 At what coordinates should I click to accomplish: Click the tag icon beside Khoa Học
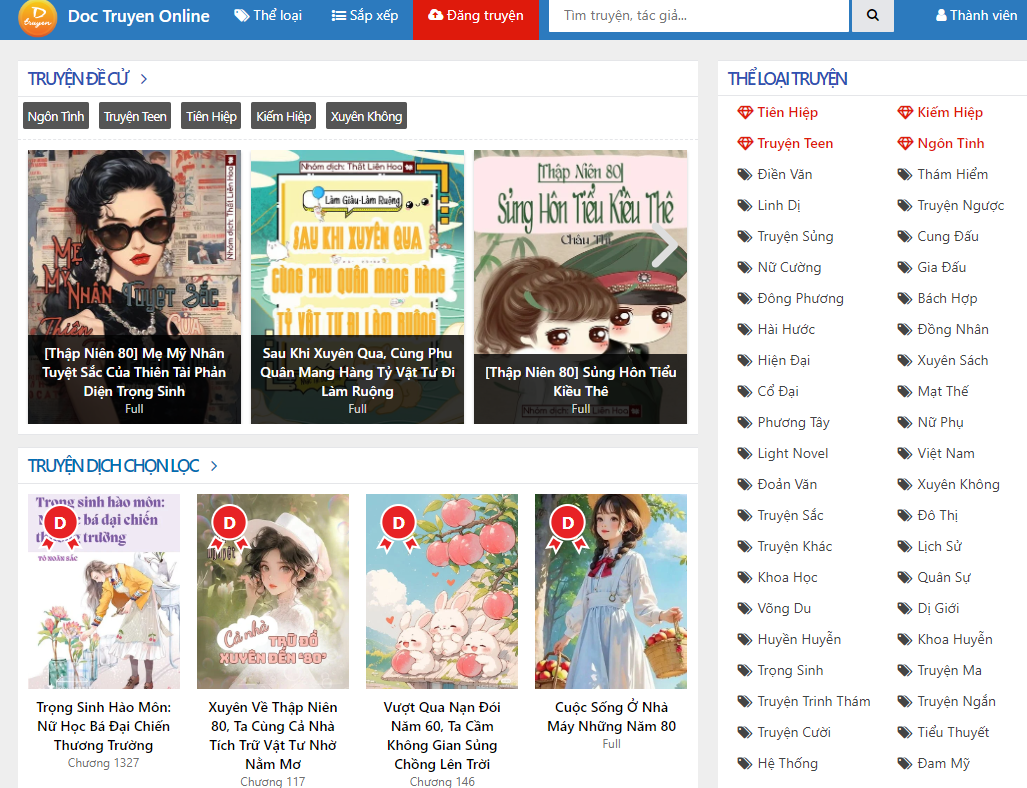745,578
